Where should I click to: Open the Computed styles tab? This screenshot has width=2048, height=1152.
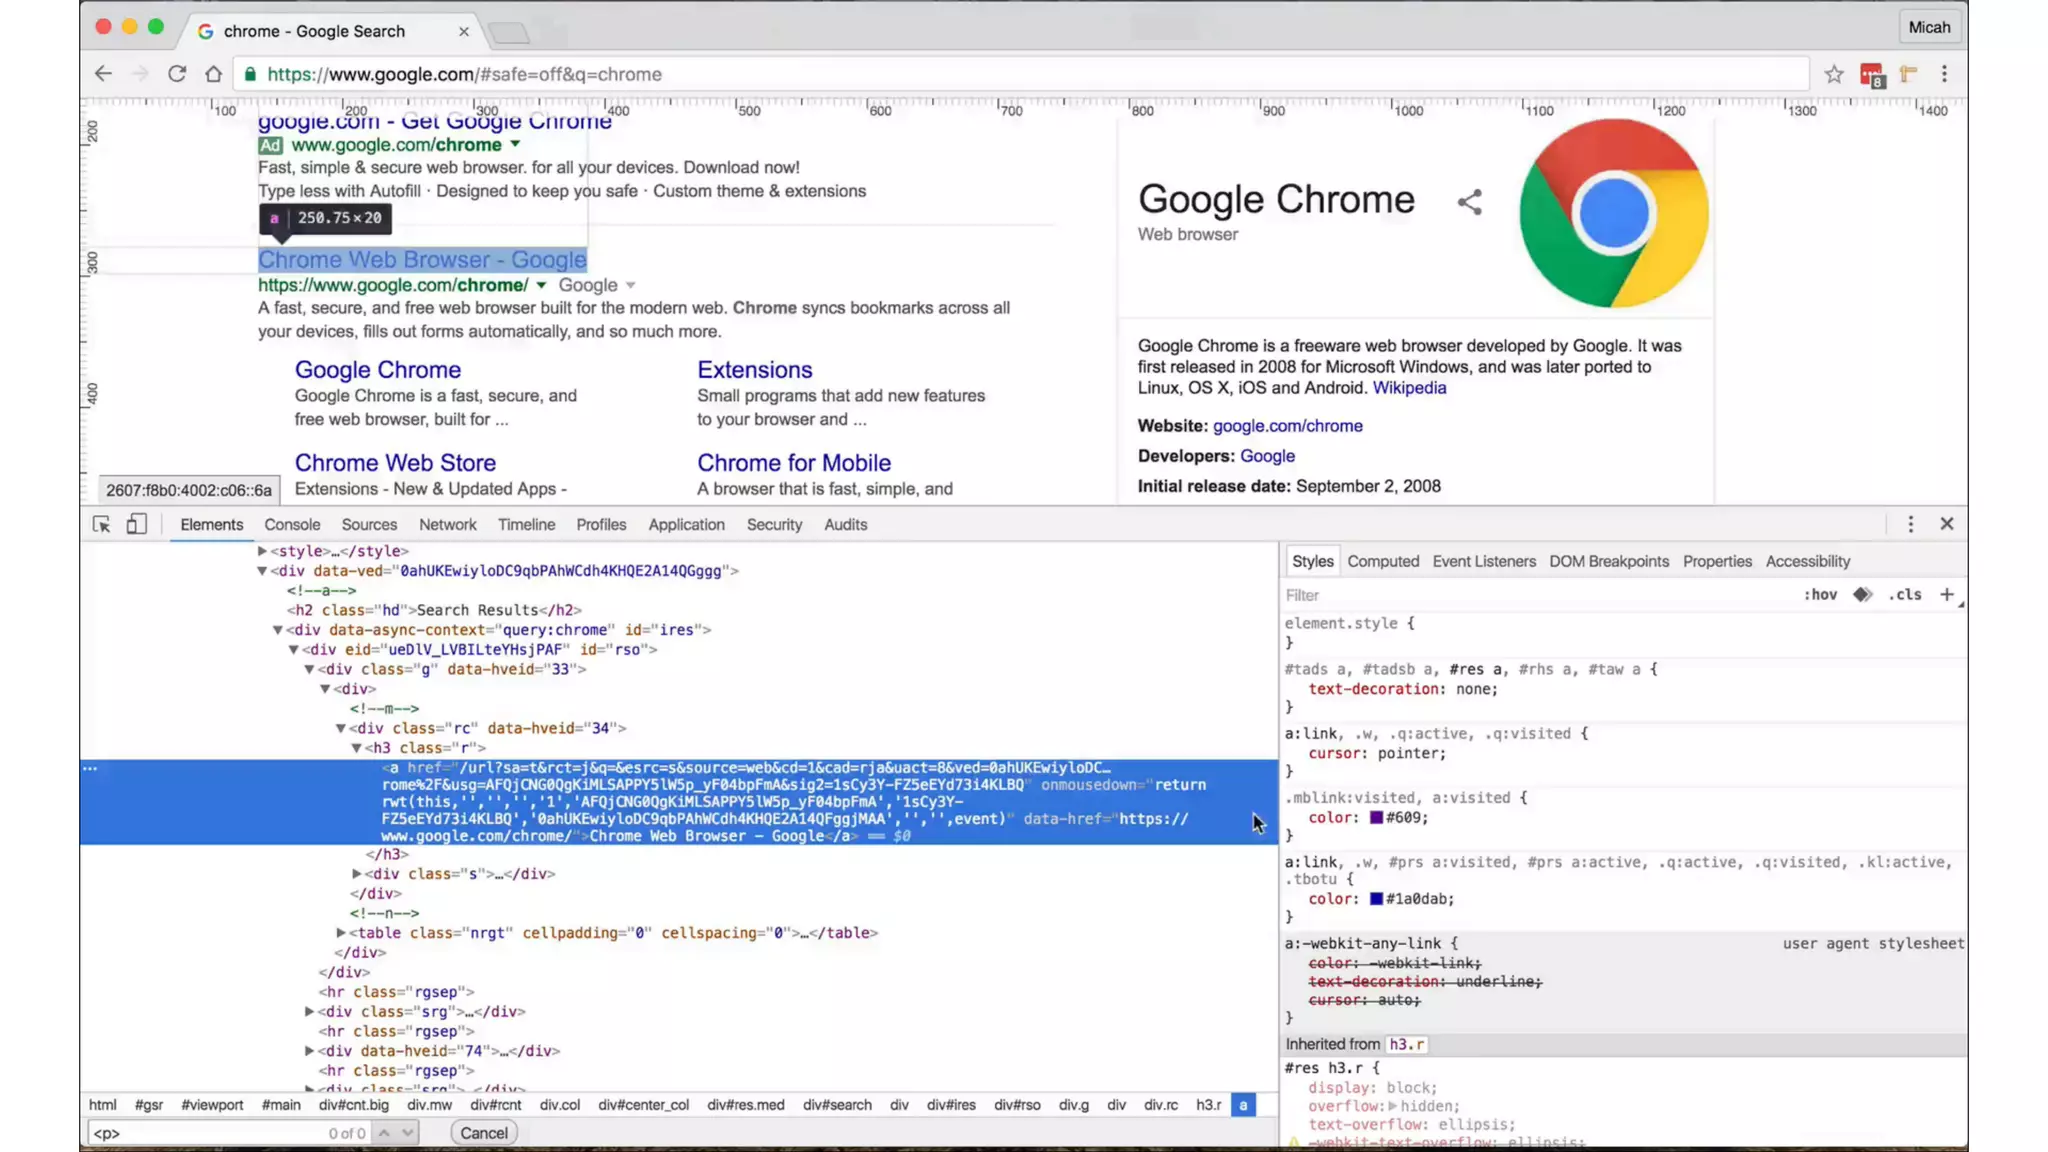click(x=1382, y=561)
